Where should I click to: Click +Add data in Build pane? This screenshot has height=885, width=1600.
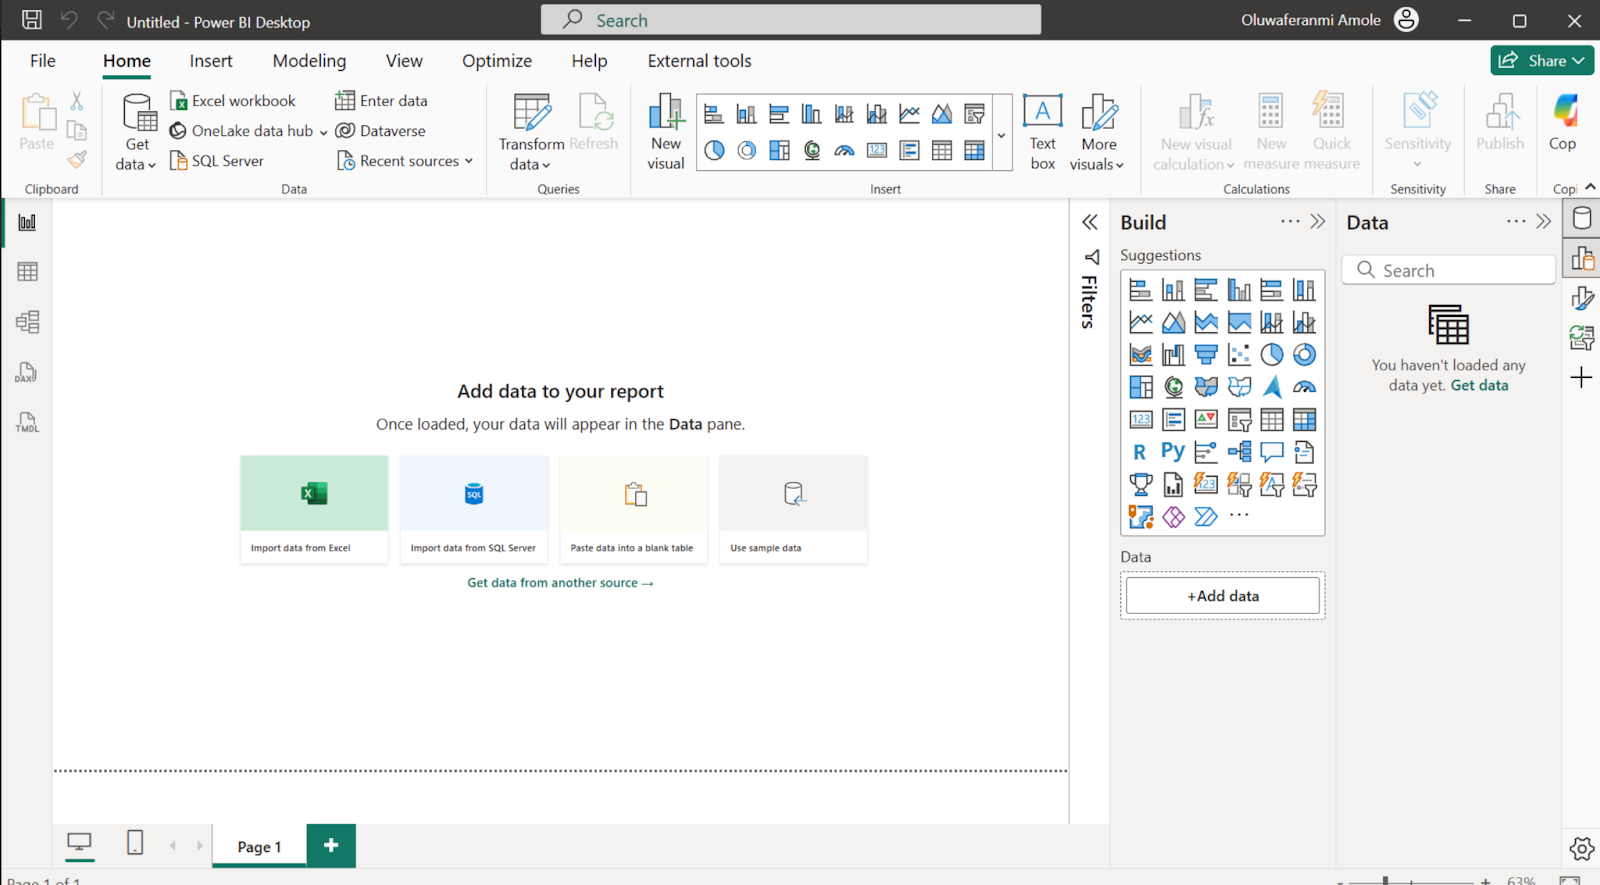(1223, 596)
